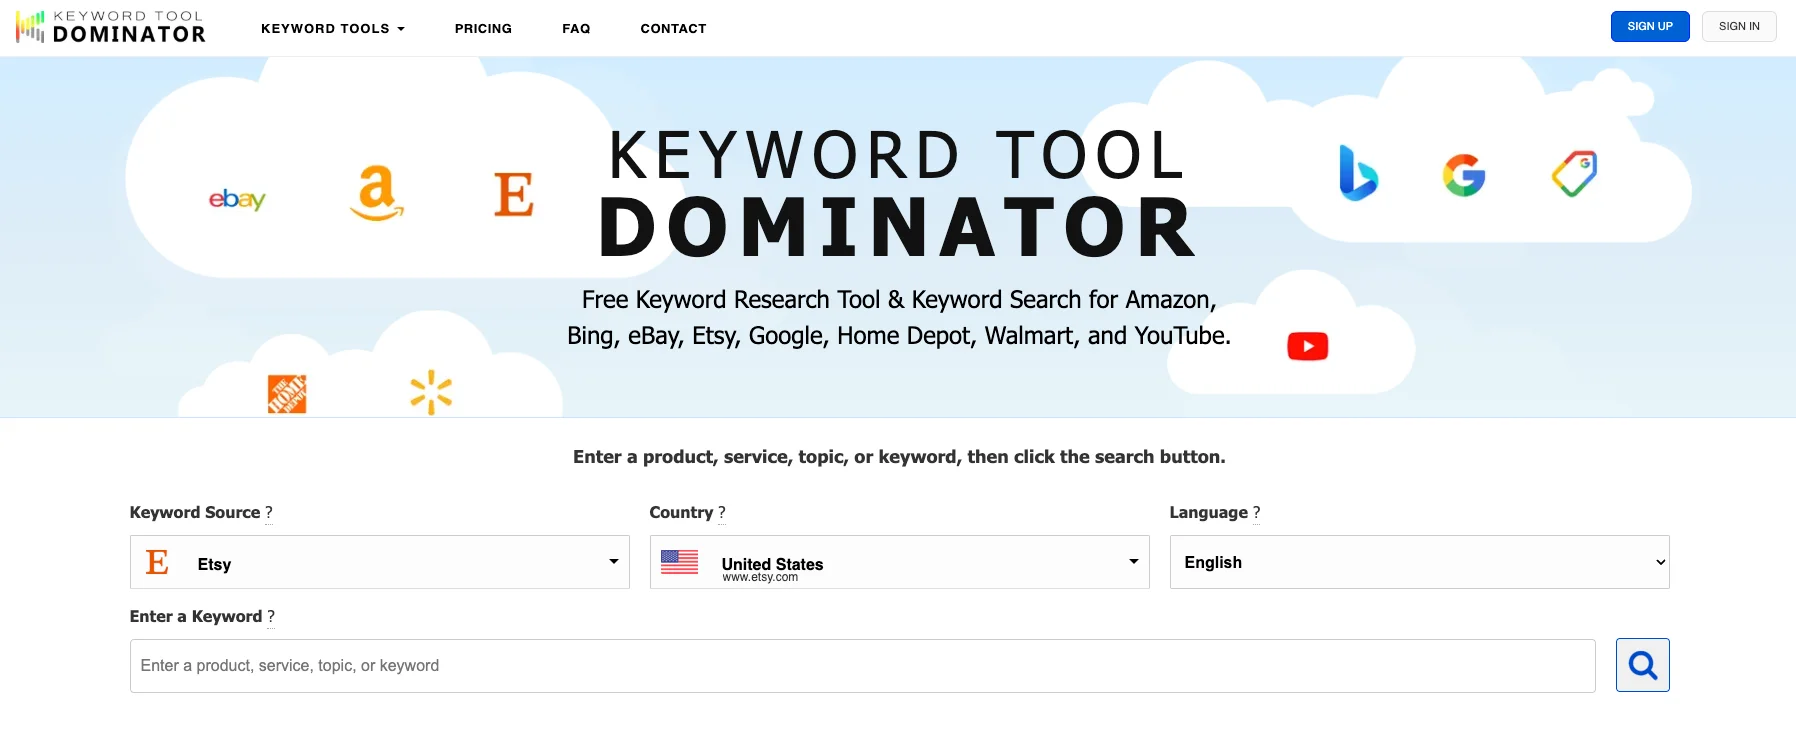Click the Walmart spark icon

pos(431,392)
